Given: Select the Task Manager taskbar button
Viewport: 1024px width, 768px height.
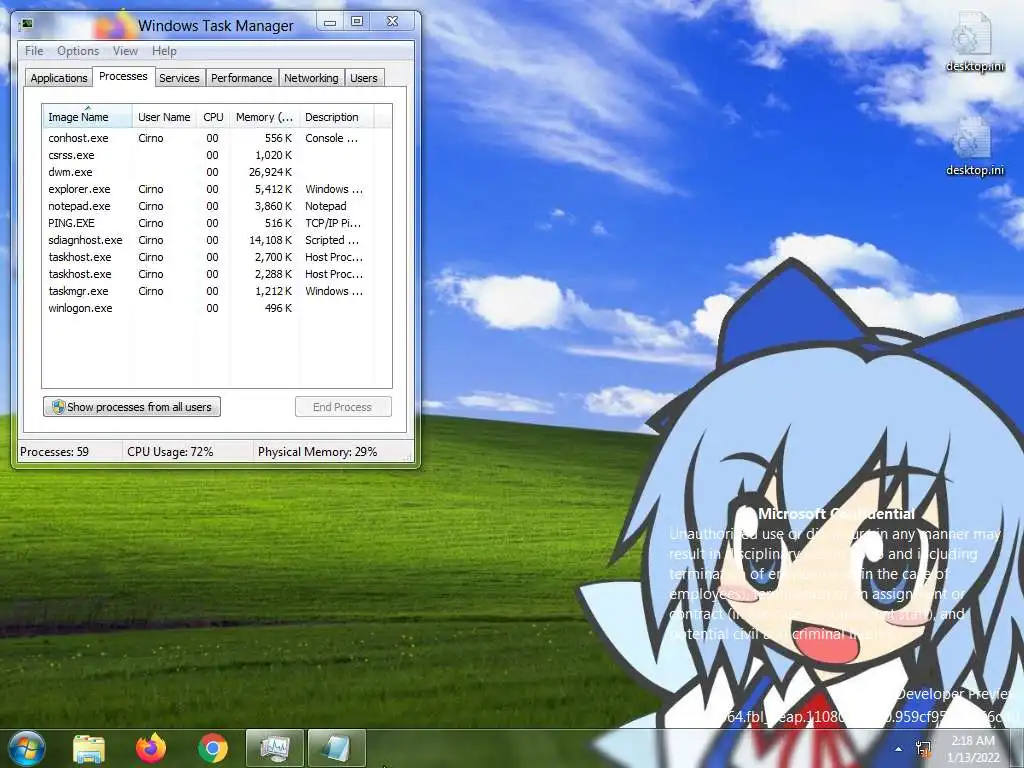Looking at the screenshot, I should (274, 748).
